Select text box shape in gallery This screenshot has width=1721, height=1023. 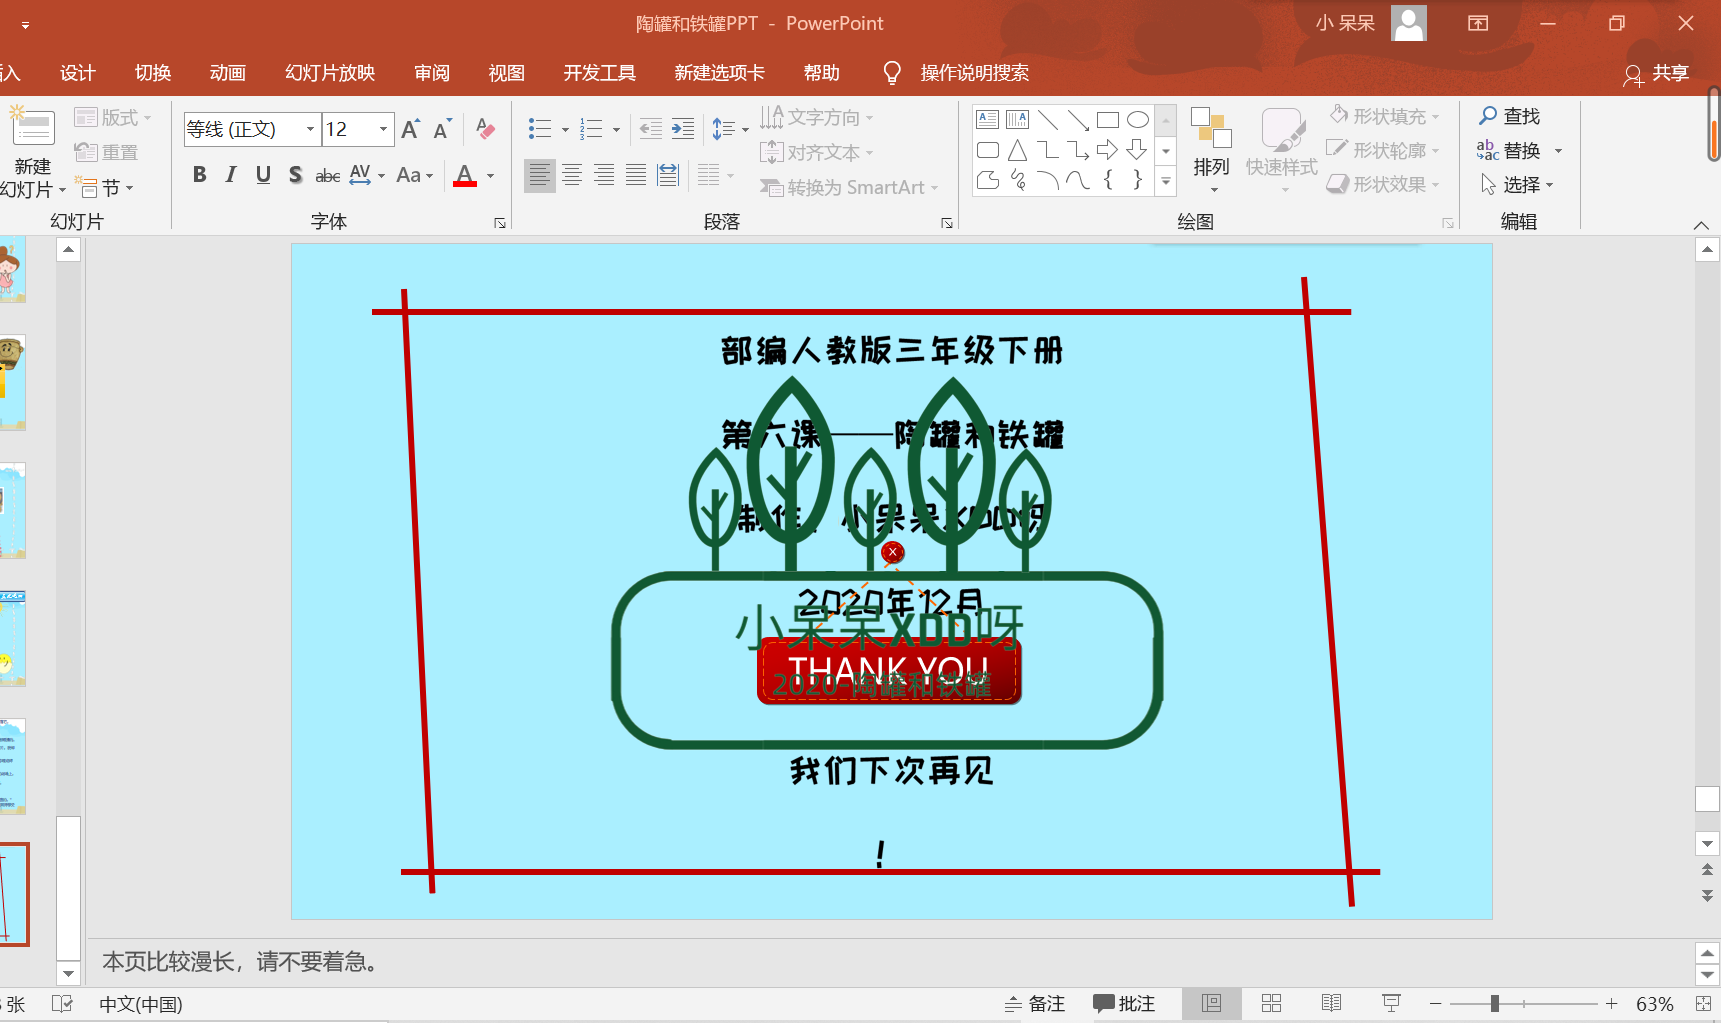point(988,120)
